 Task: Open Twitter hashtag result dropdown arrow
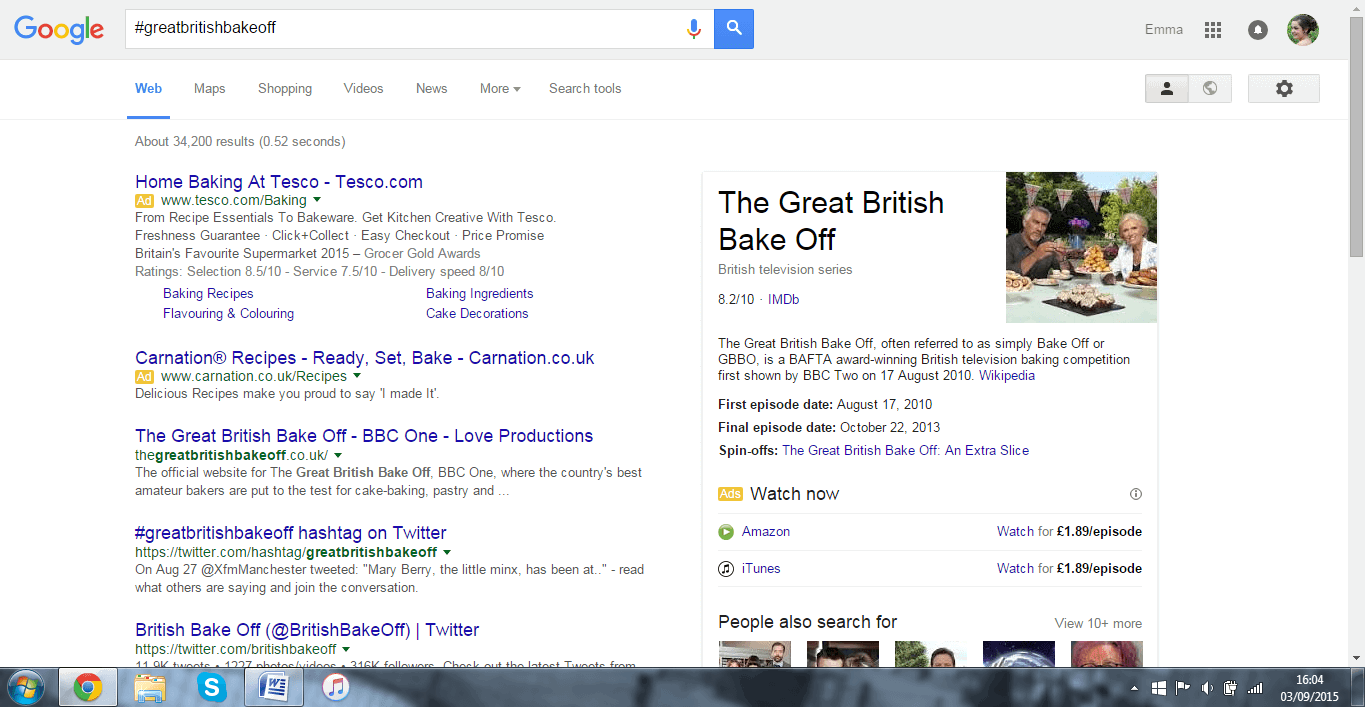[447, 552]
